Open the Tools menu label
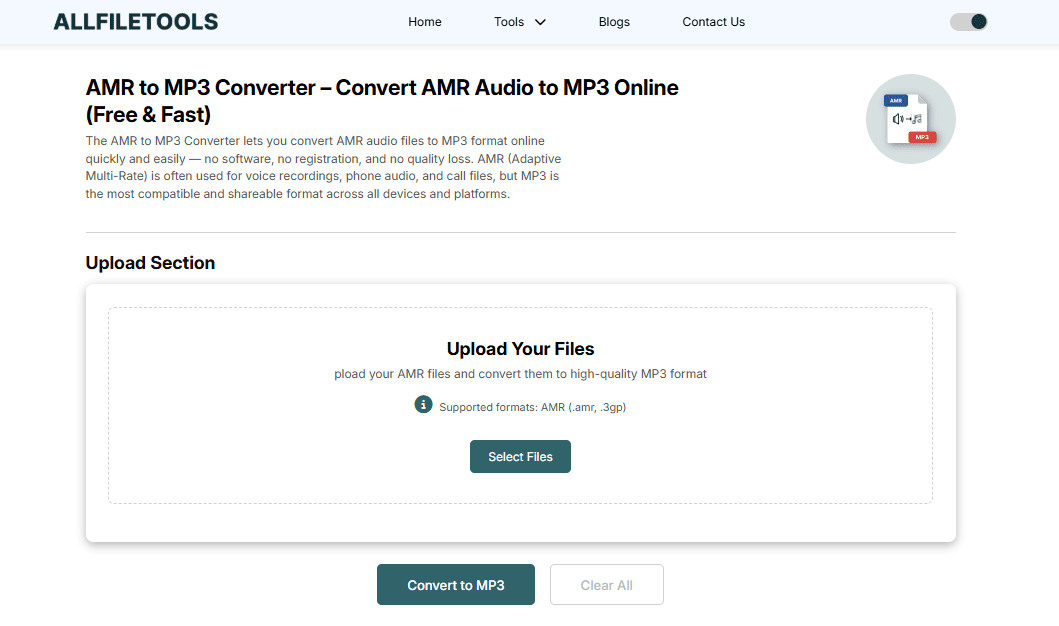This screenshot has height=626, width=1059. point(509,22)
